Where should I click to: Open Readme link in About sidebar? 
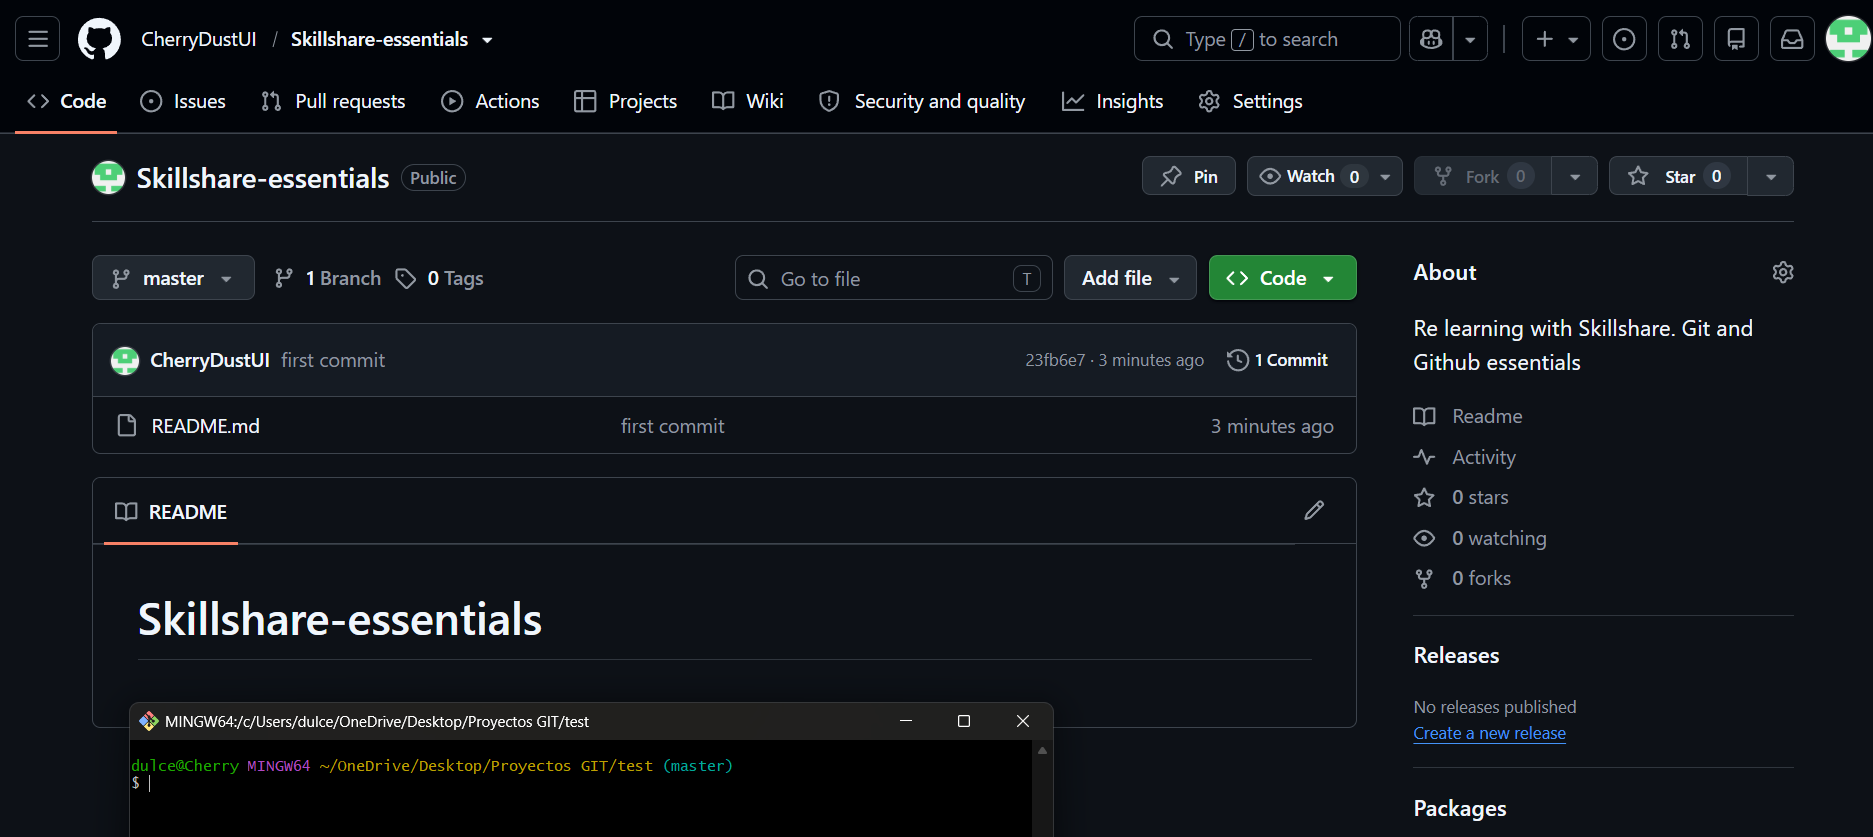[1468, 416]
